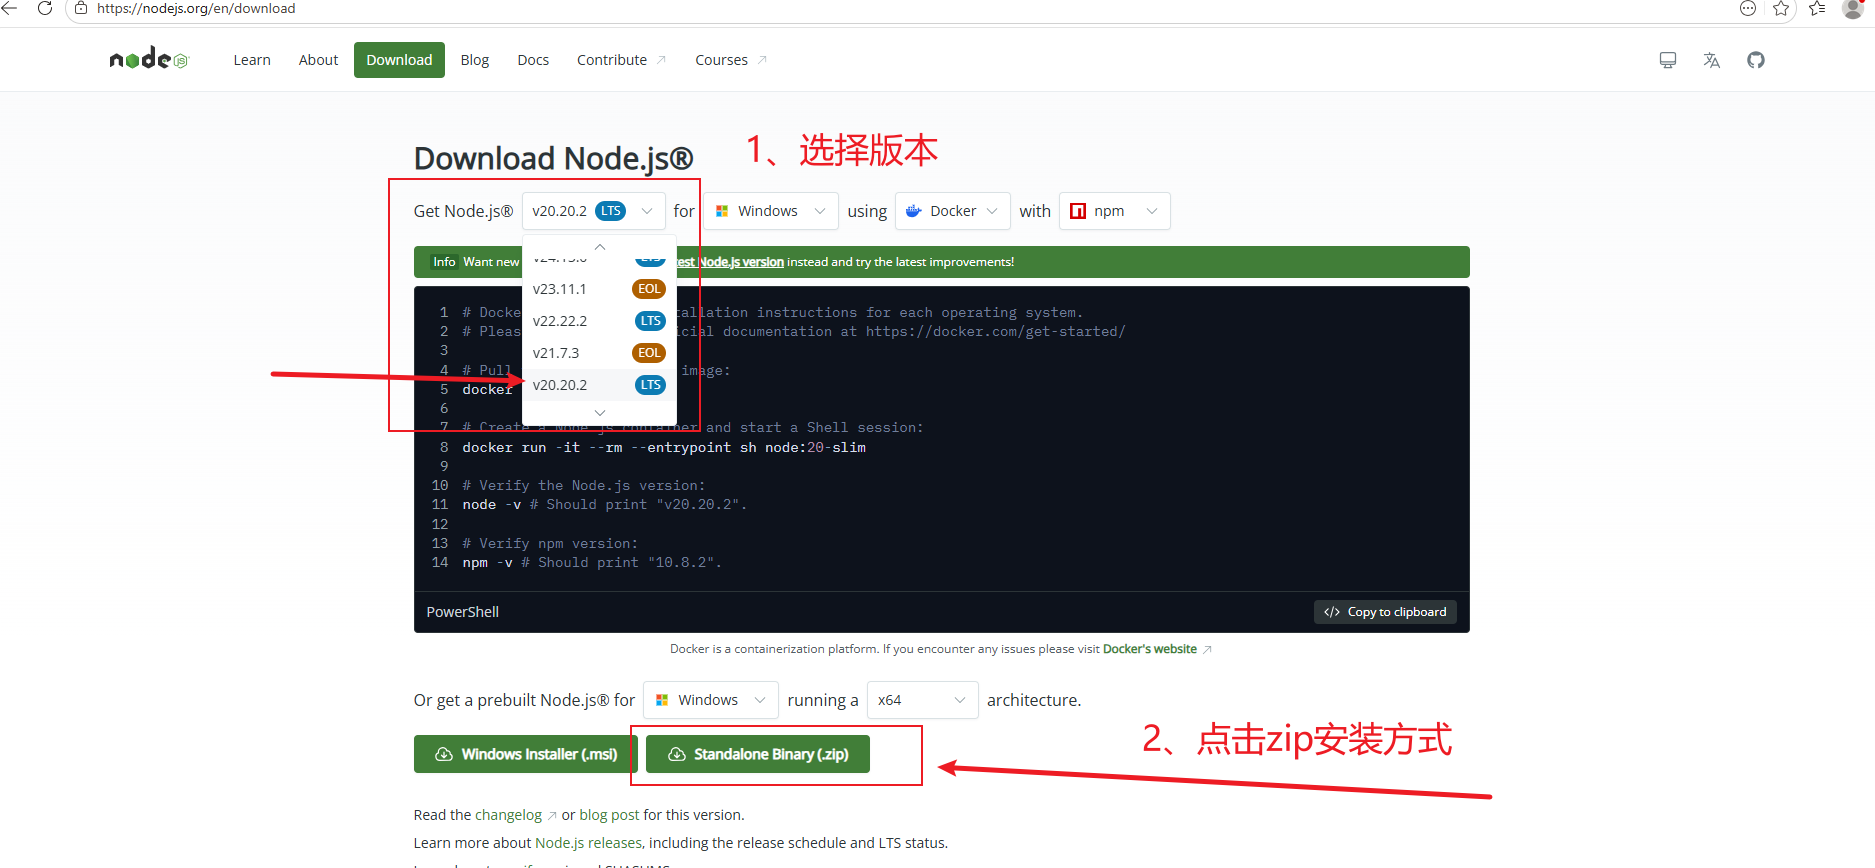Click the site lock icon
This screenshot has width=1875, height=868.
[82, 8]
